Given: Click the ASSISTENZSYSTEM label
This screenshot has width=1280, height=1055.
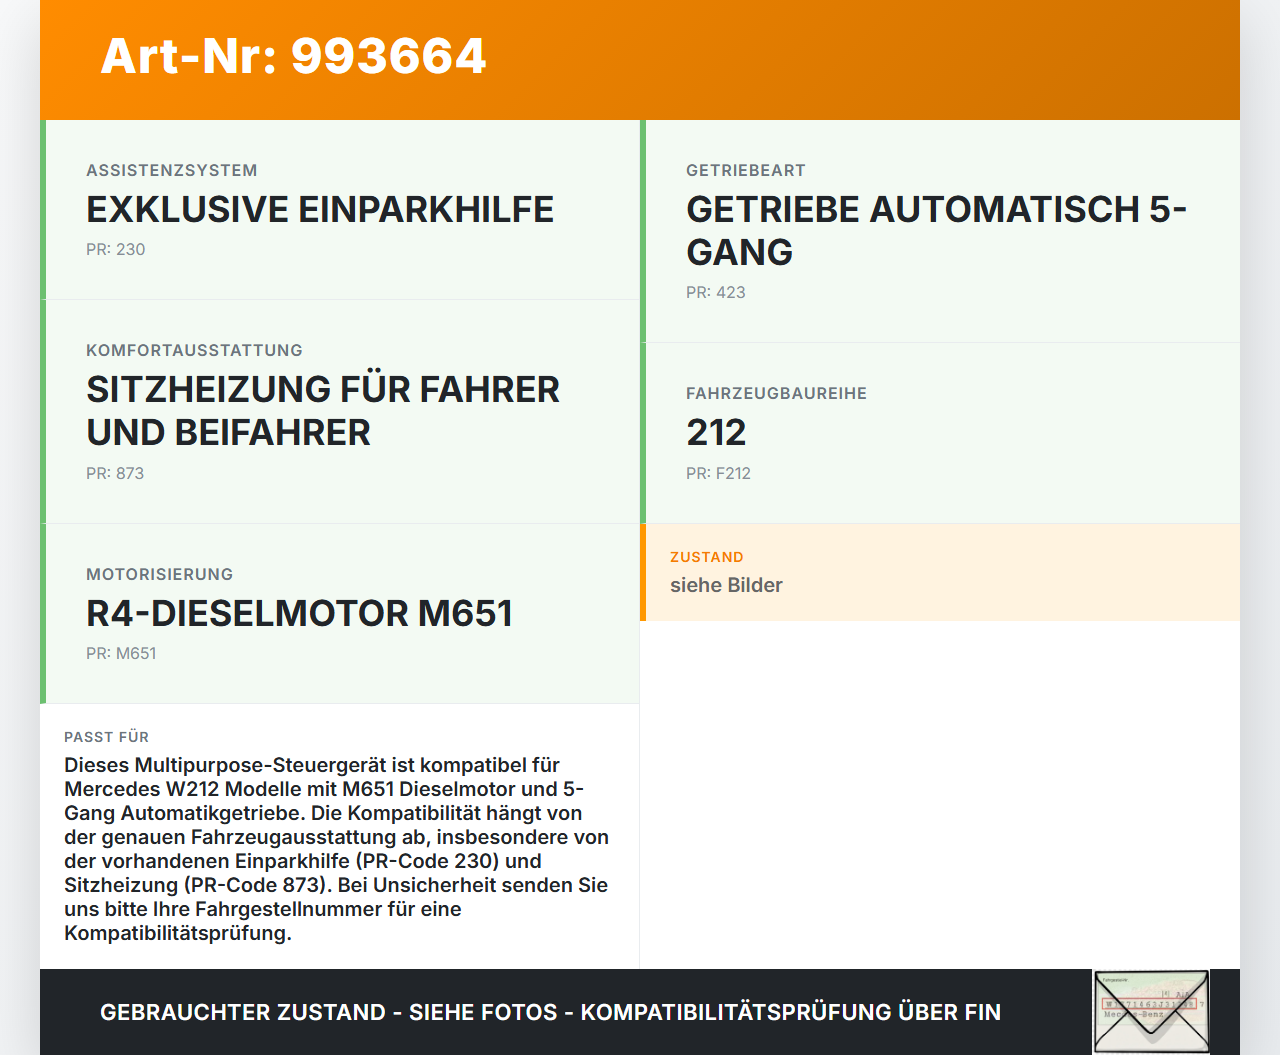Looking at the screenshot, I should (x=172, y=170).
